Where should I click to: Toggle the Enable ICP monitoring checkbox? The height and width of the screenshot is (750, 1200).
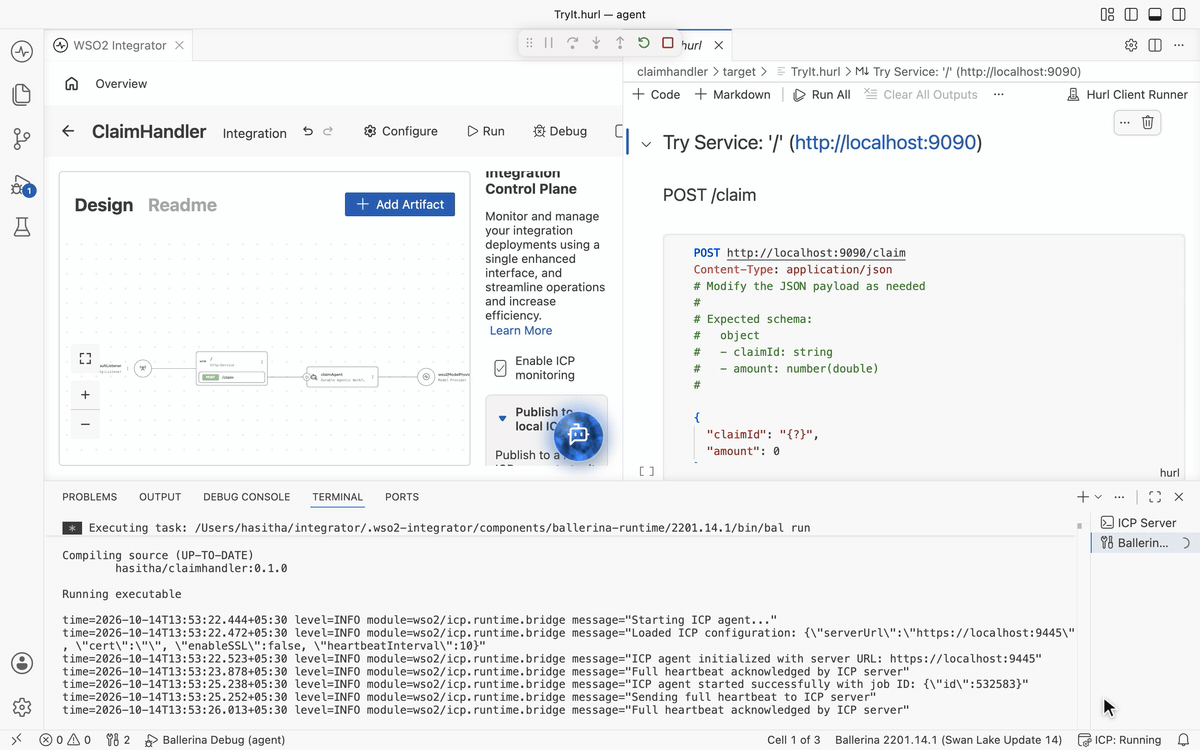tap(501, 368)
